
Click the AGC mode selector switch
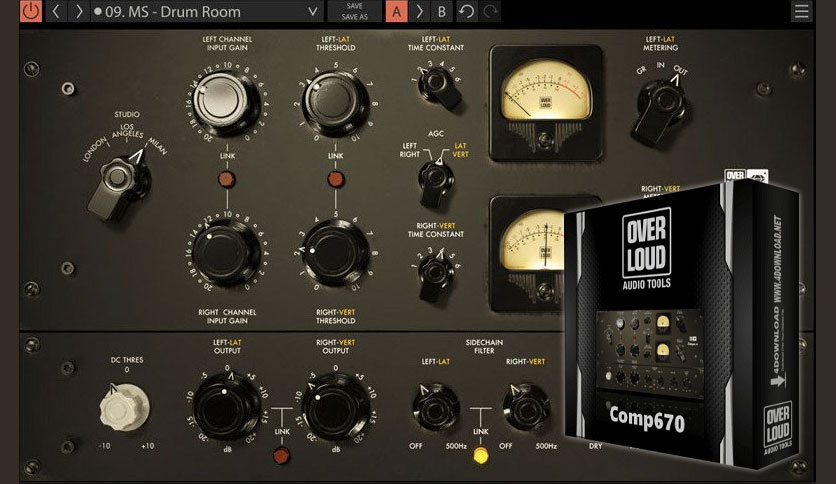[436, 183]
